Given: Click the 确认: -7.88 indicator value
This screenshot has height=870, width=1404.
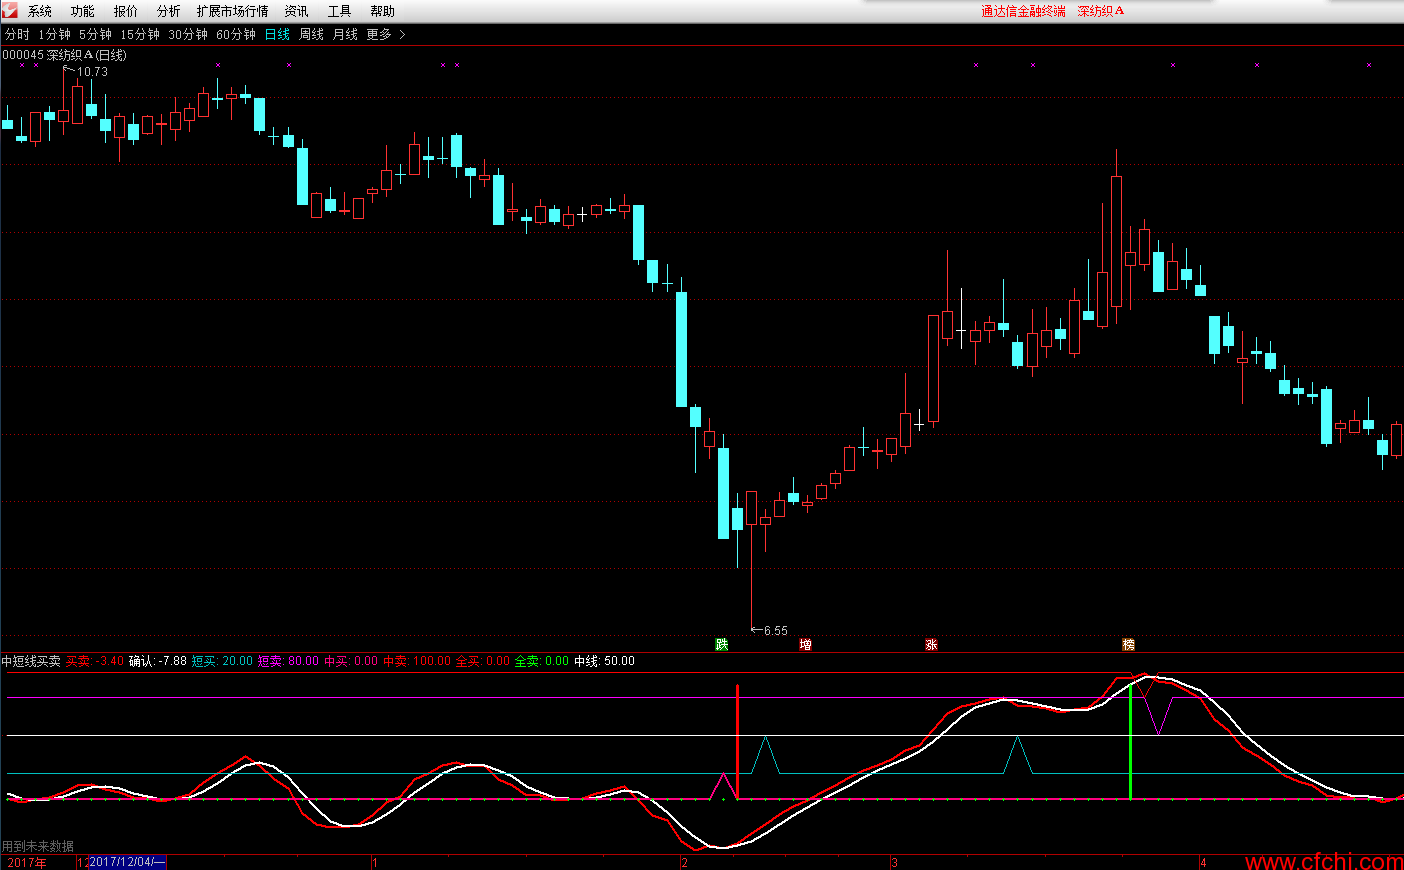Looking at the screenshot, I should point(158,661).
